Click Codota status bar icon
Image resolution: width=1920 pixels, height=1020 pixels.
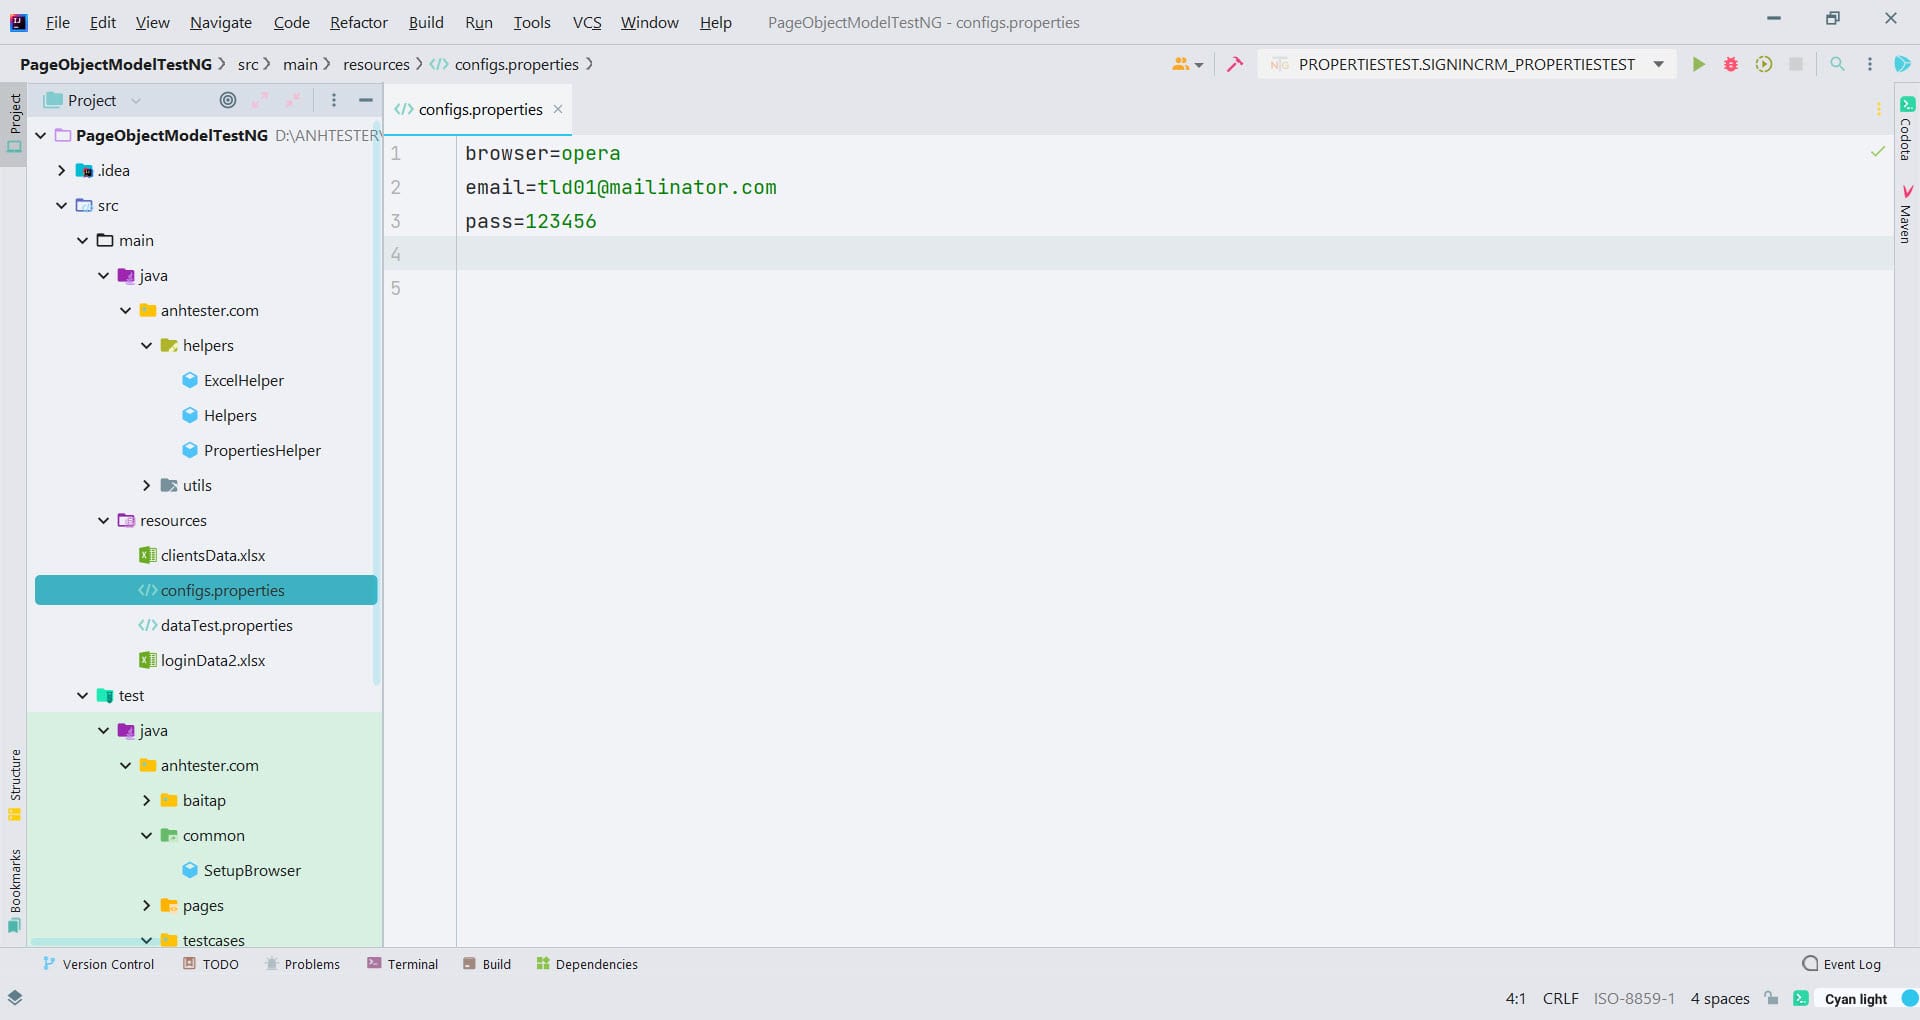[x=1801, y=998]
